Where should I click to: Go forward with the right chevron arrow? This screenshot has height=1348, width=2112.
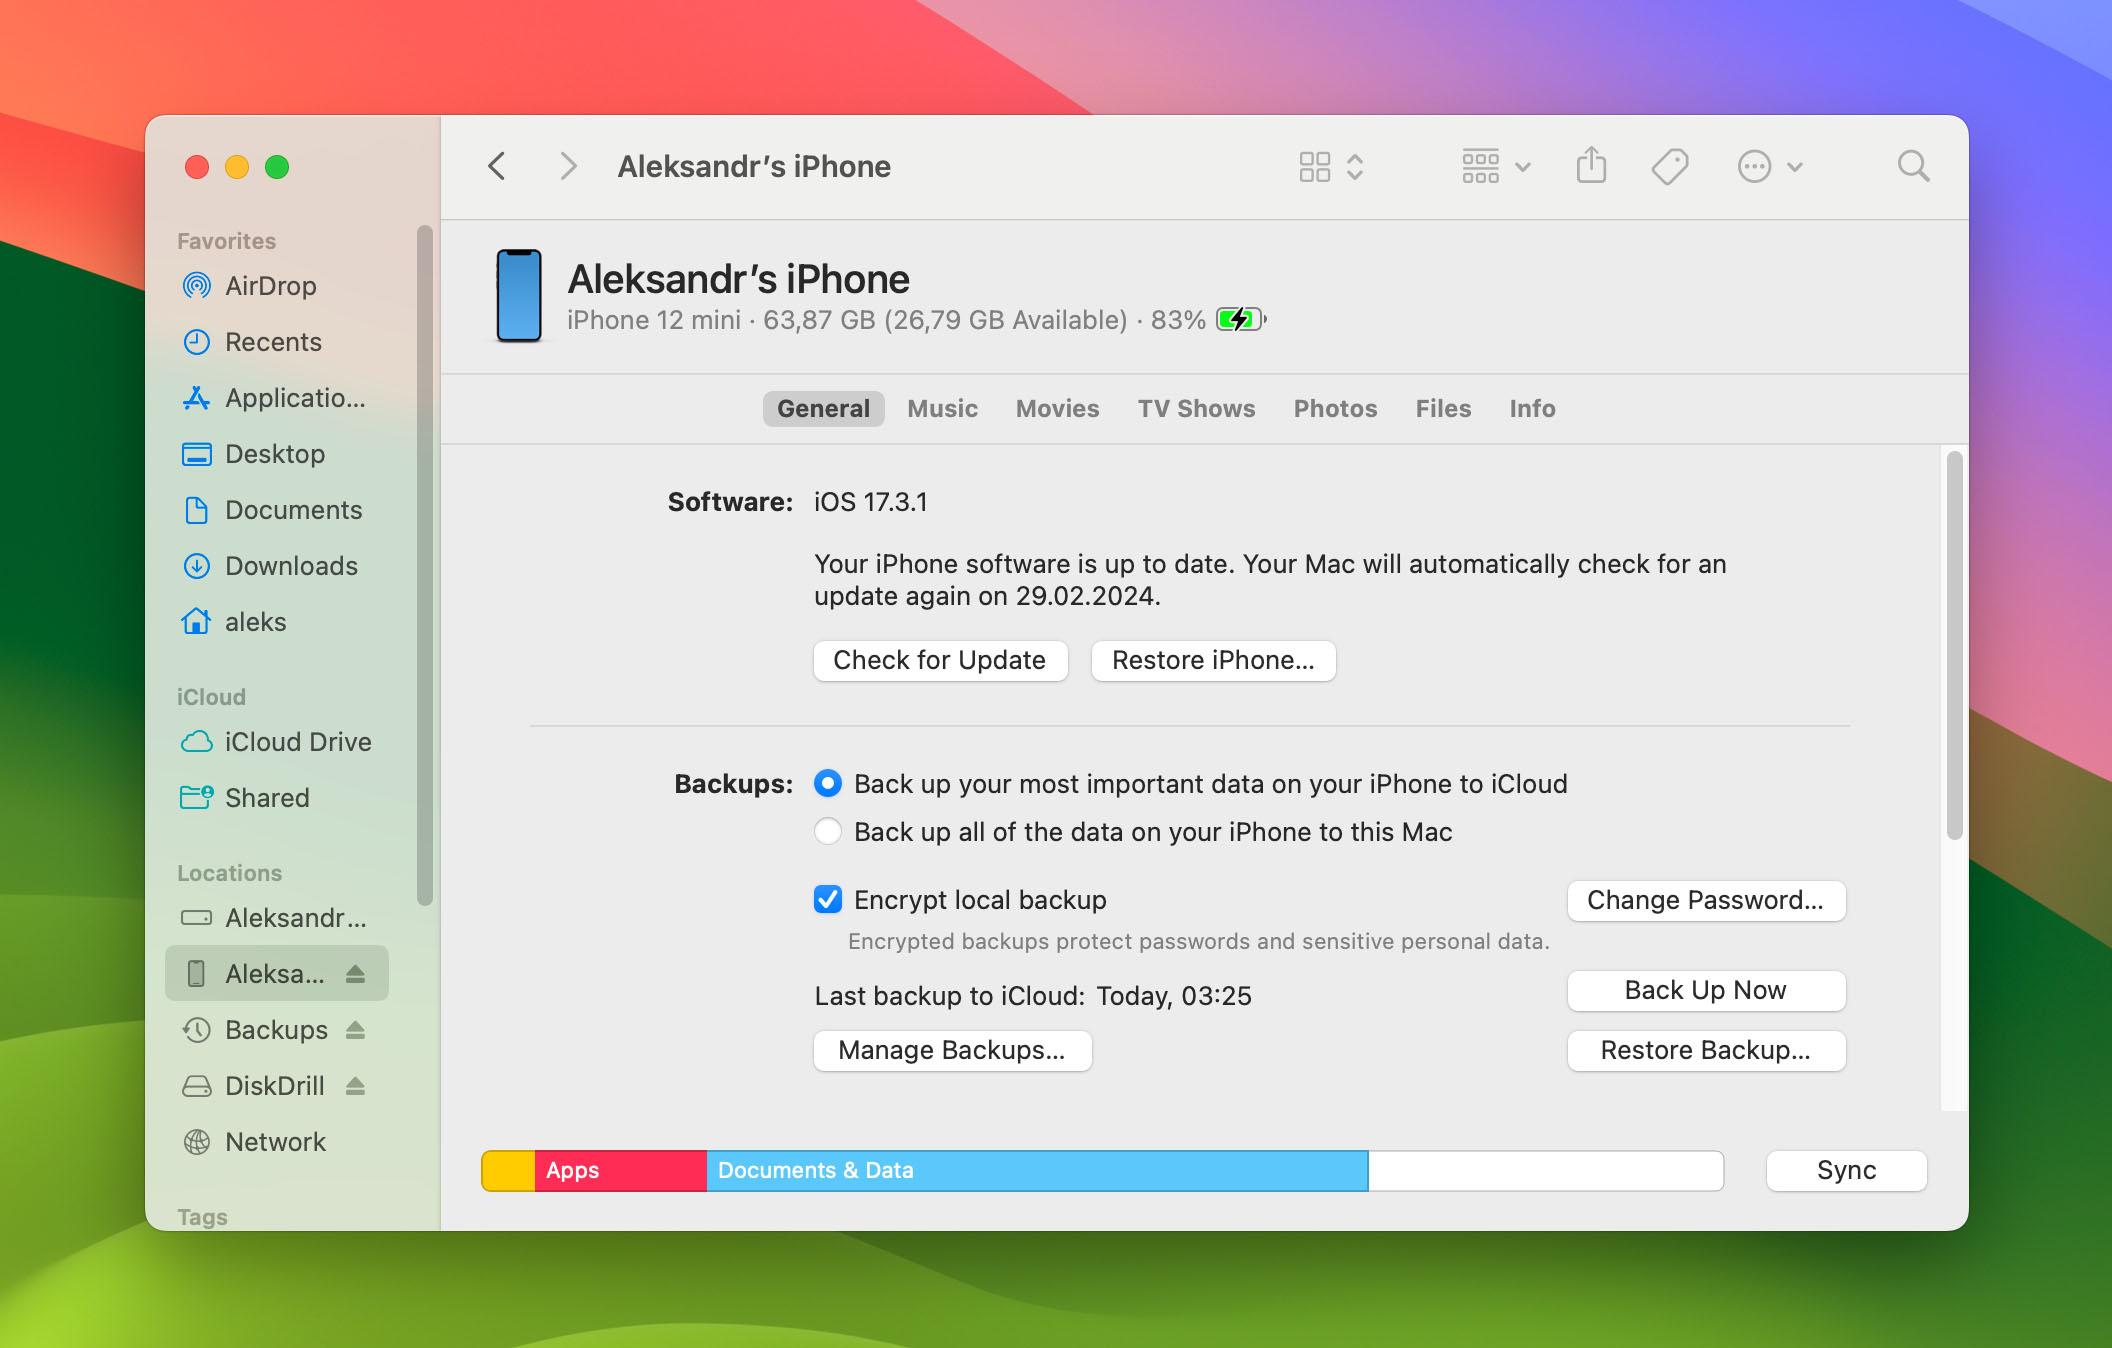(x=568, y=166)
